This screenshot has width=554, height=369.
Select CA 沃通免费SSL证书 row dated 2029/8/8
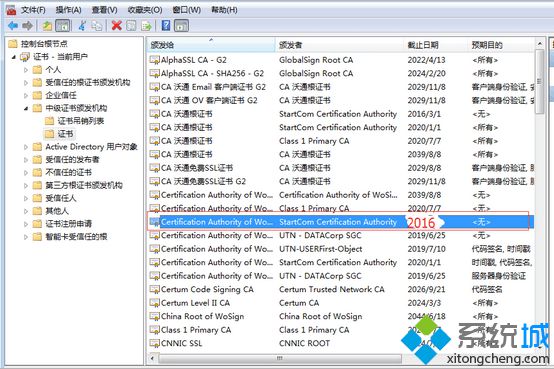coord(341,168)
